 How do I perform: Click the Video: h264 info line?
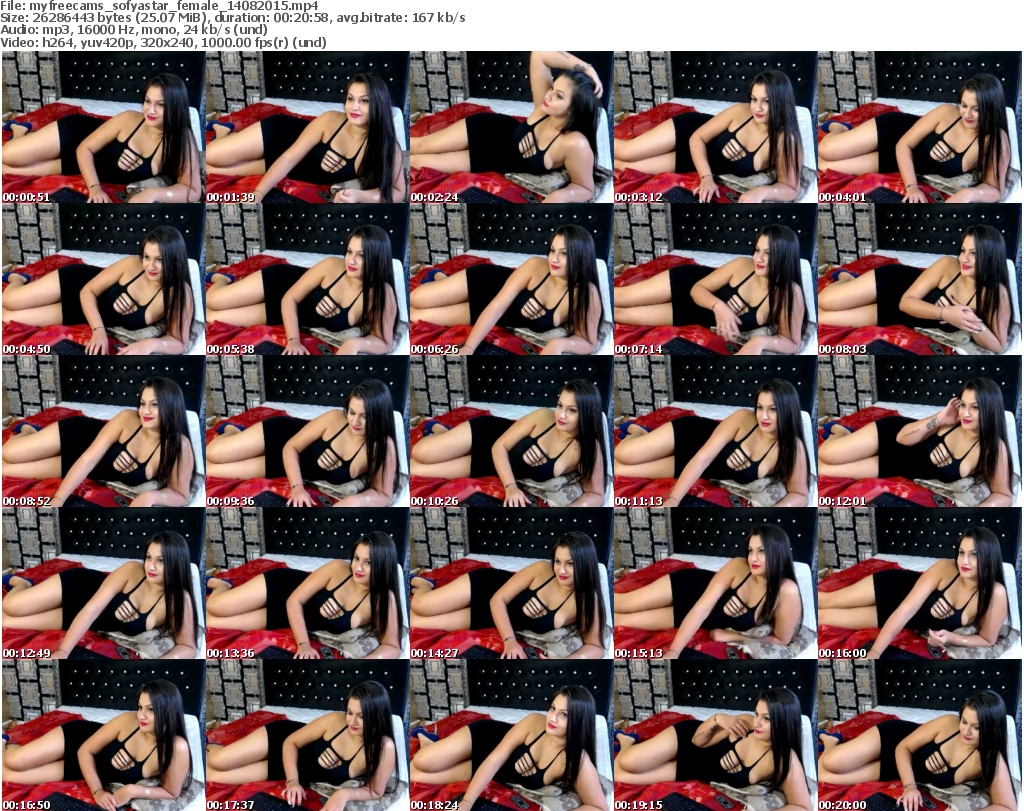click(163, 42)
